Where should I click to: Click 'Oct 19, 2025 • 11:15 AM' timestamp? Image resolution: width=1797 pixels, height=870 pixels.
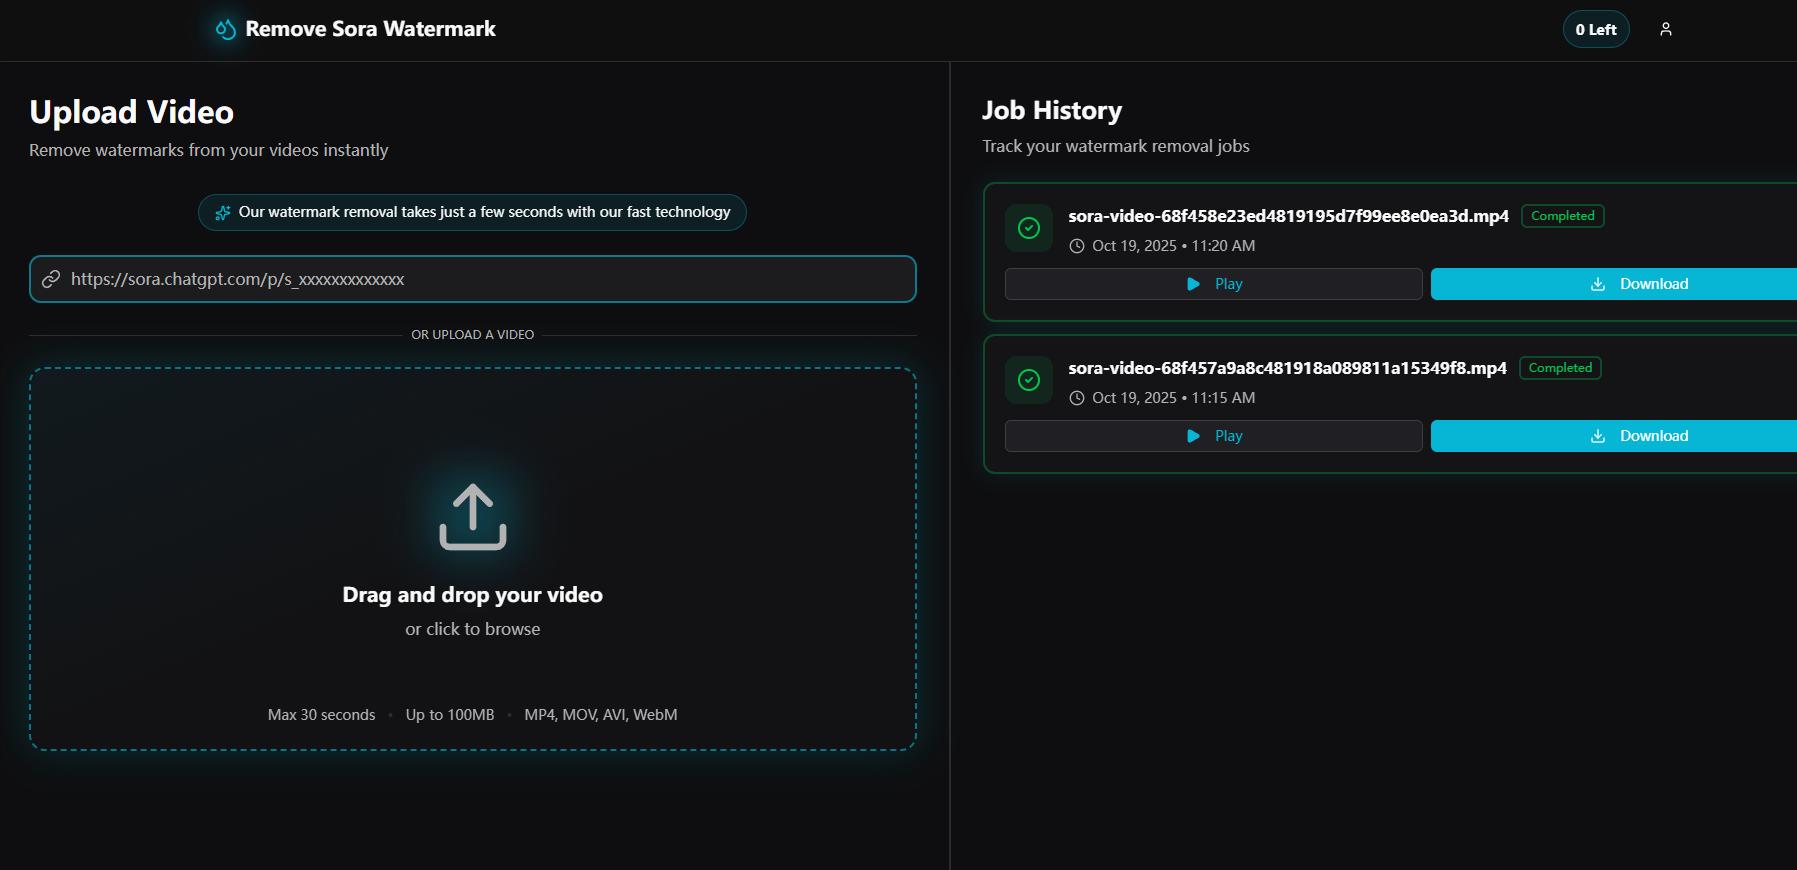[1173, 398]
